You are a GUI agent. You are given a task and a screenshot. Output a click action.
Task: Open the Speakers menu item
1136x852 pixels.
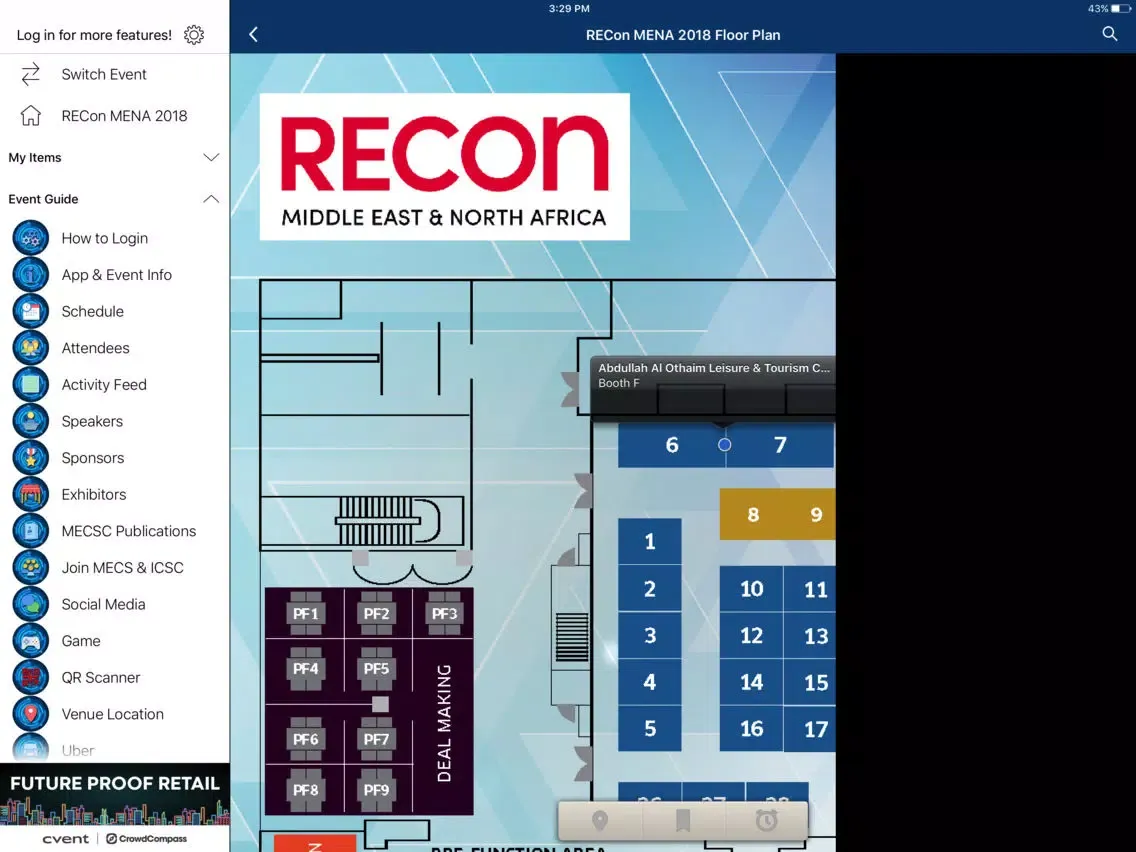tap(114, 421)
